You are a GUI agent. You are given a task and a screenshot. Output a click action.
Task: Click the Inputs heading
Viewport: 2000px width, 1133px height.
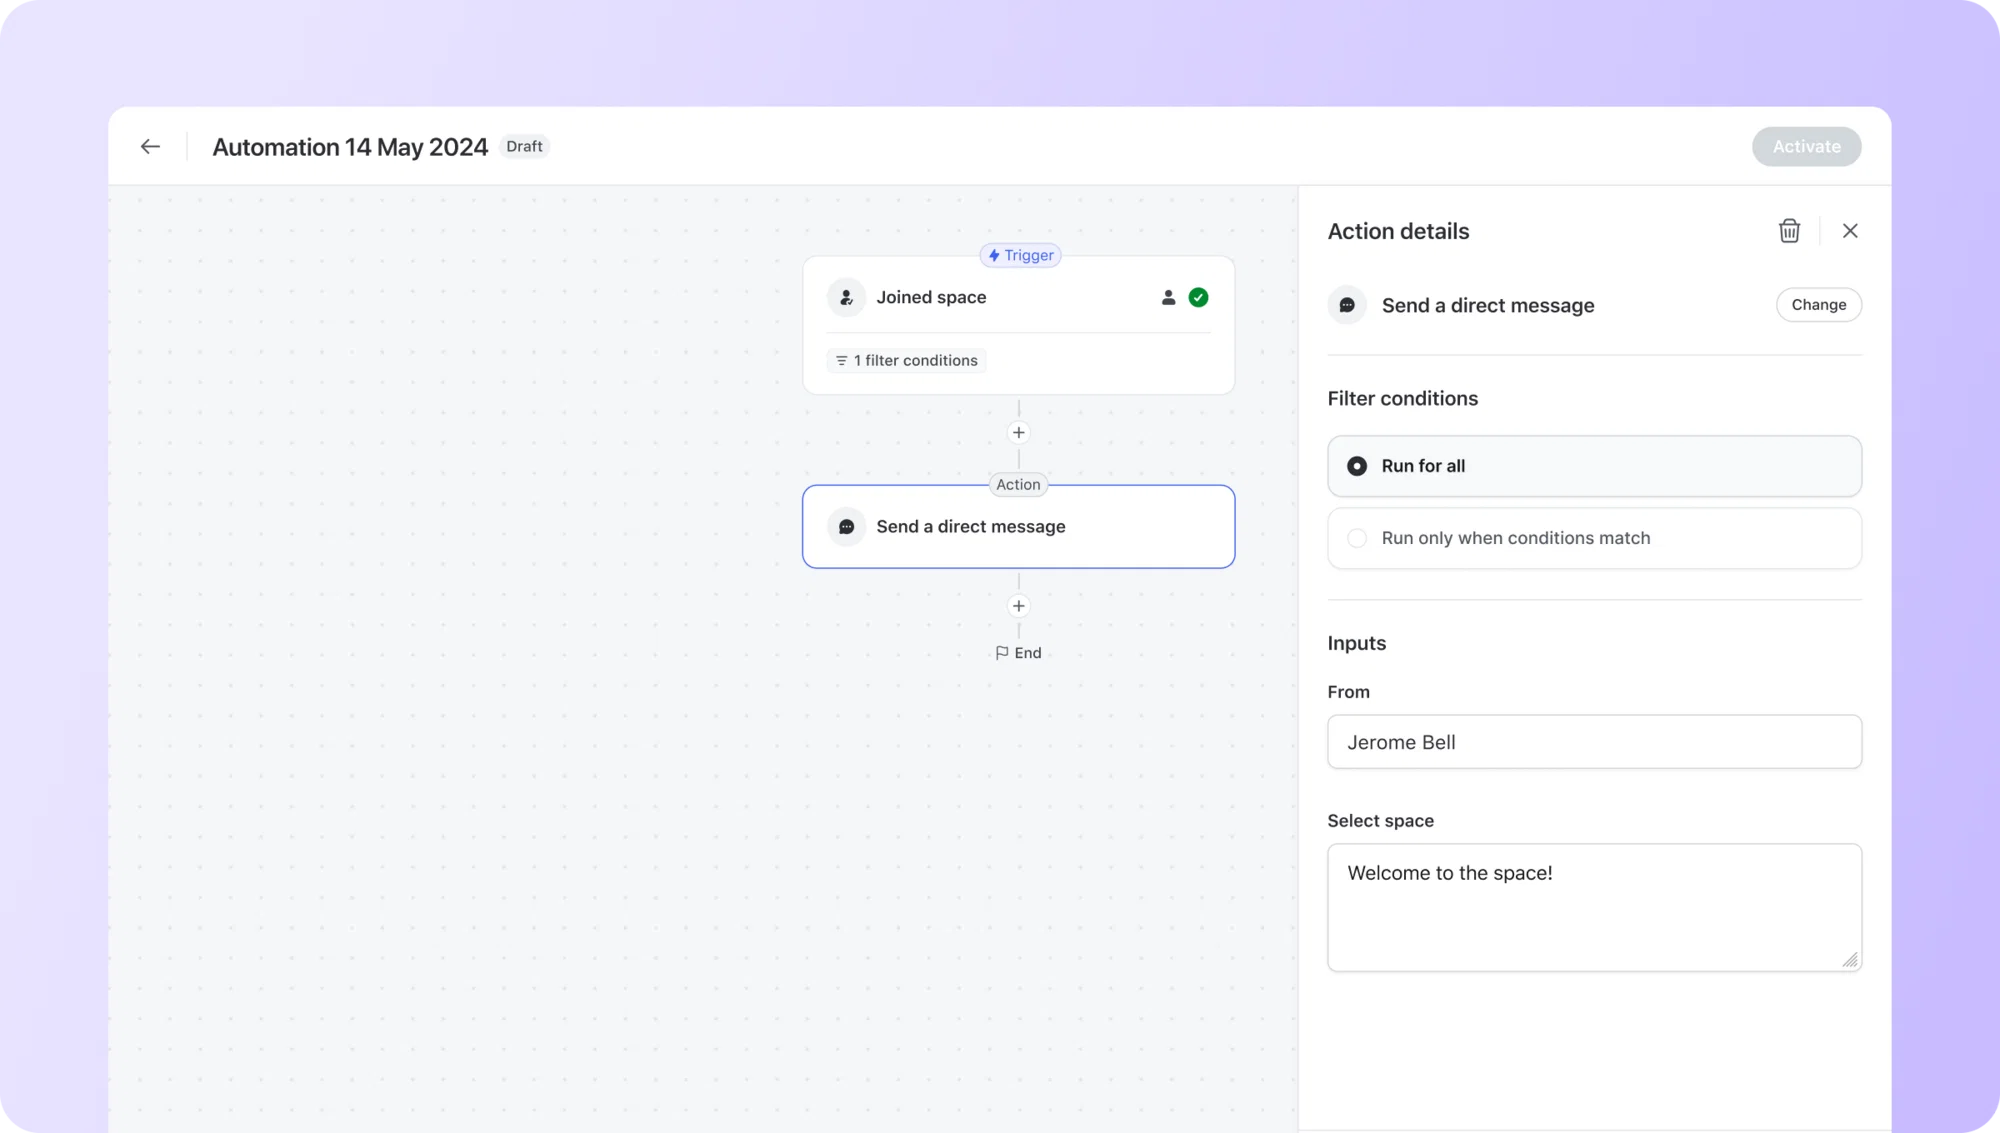pos(1356,643)
